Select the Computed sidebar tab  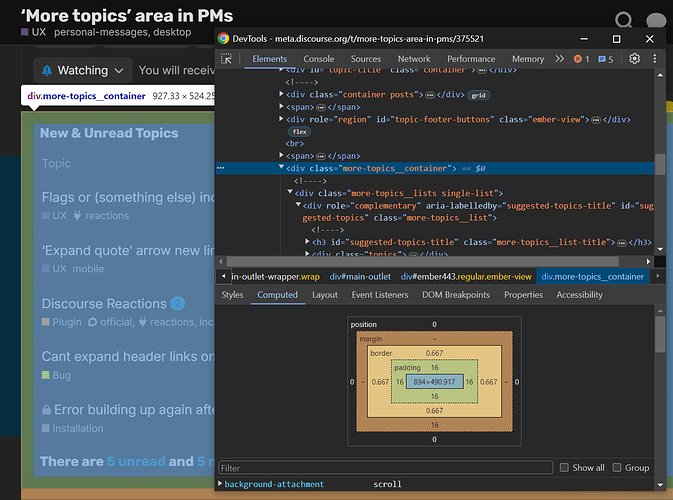coord(277,295)
